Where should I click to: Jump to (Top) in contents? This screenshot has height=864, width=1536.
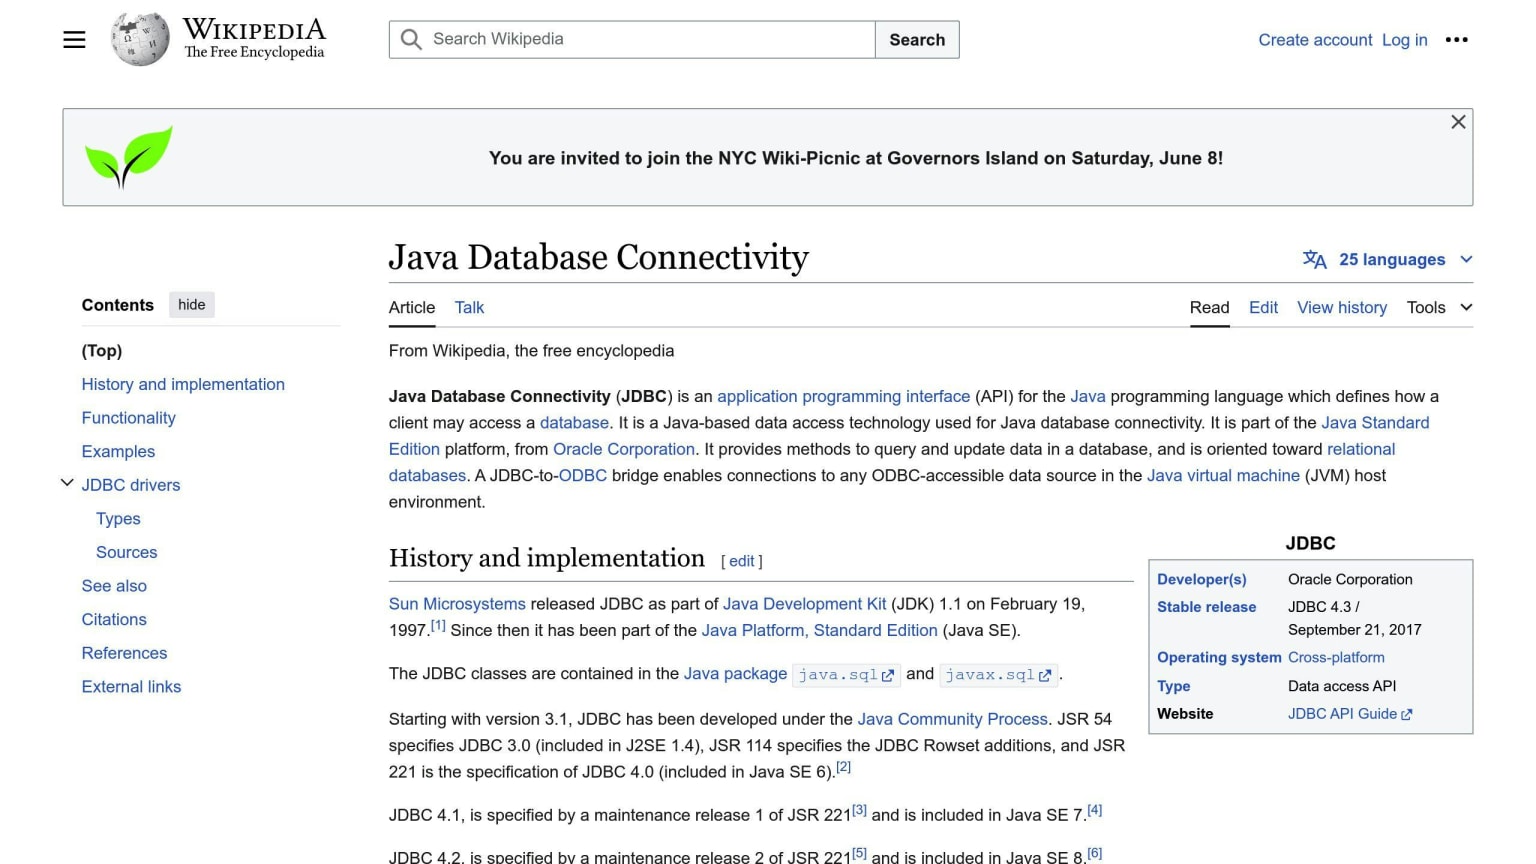(102, 351)
